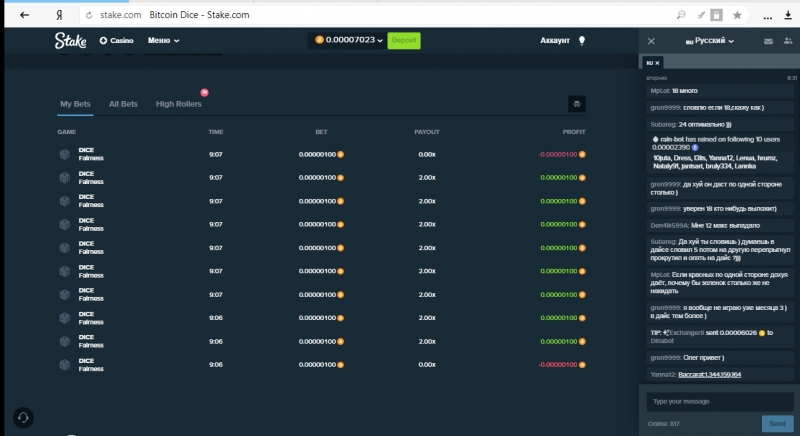Switch to the High Rollers tab
Viewport: 800px width, 436px height.
[x=179, y=104]
